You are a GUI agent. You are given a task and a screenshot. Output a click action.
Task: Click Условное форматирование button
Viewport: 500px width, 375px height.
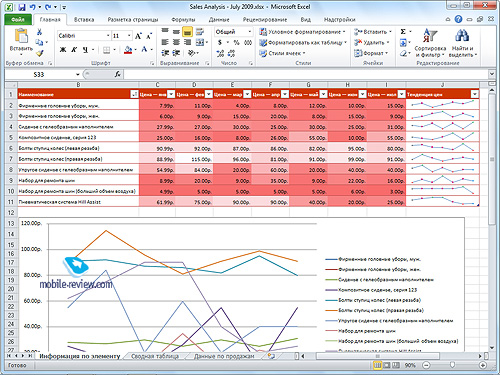303,32
